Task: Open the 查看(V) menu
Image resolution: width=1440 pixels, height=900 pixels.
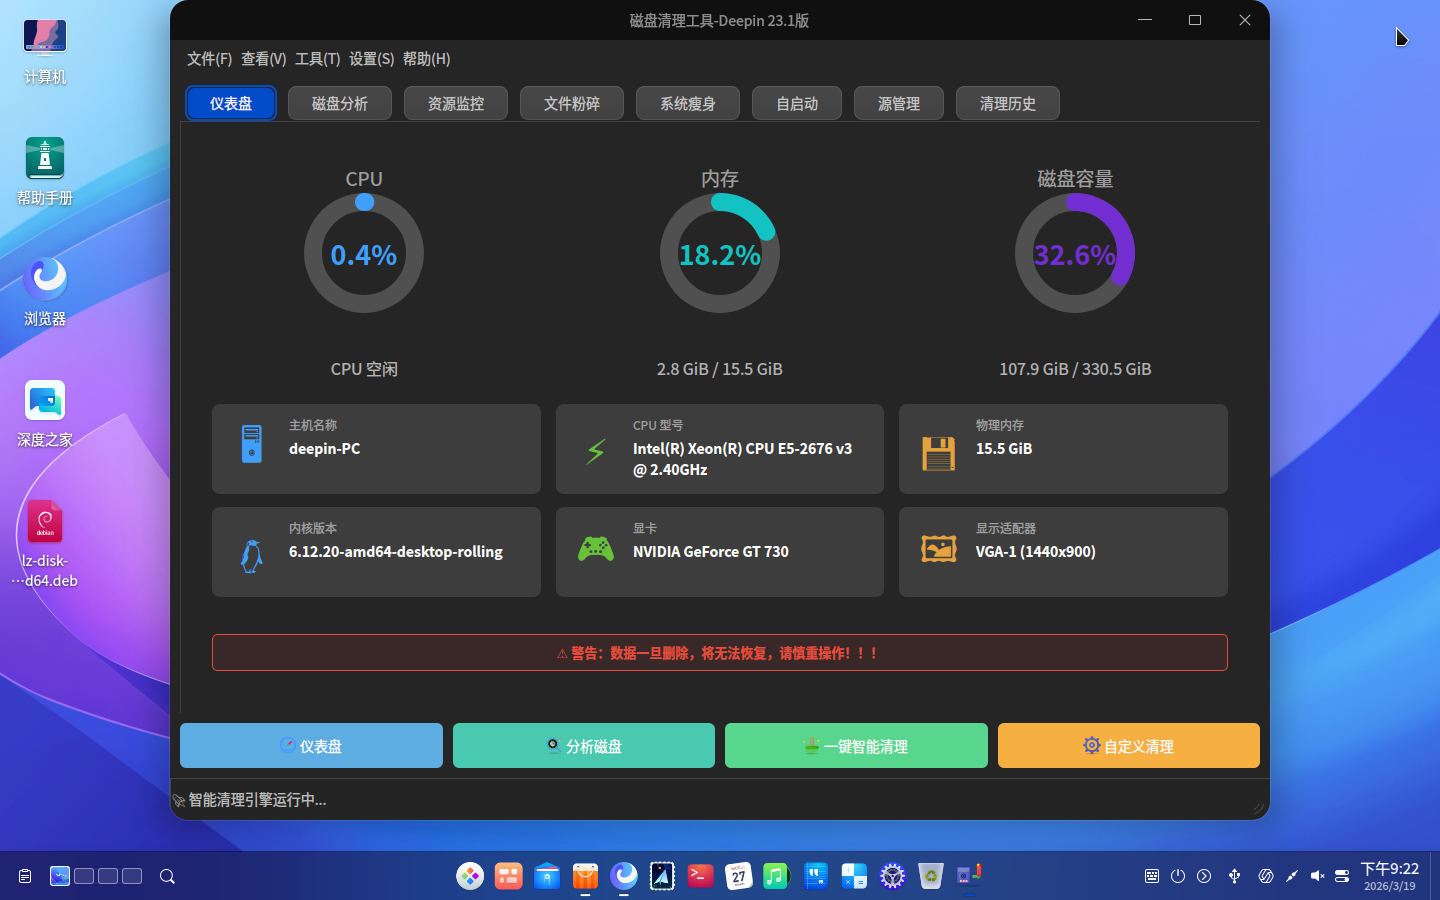Action: click(x=264, y=59)
